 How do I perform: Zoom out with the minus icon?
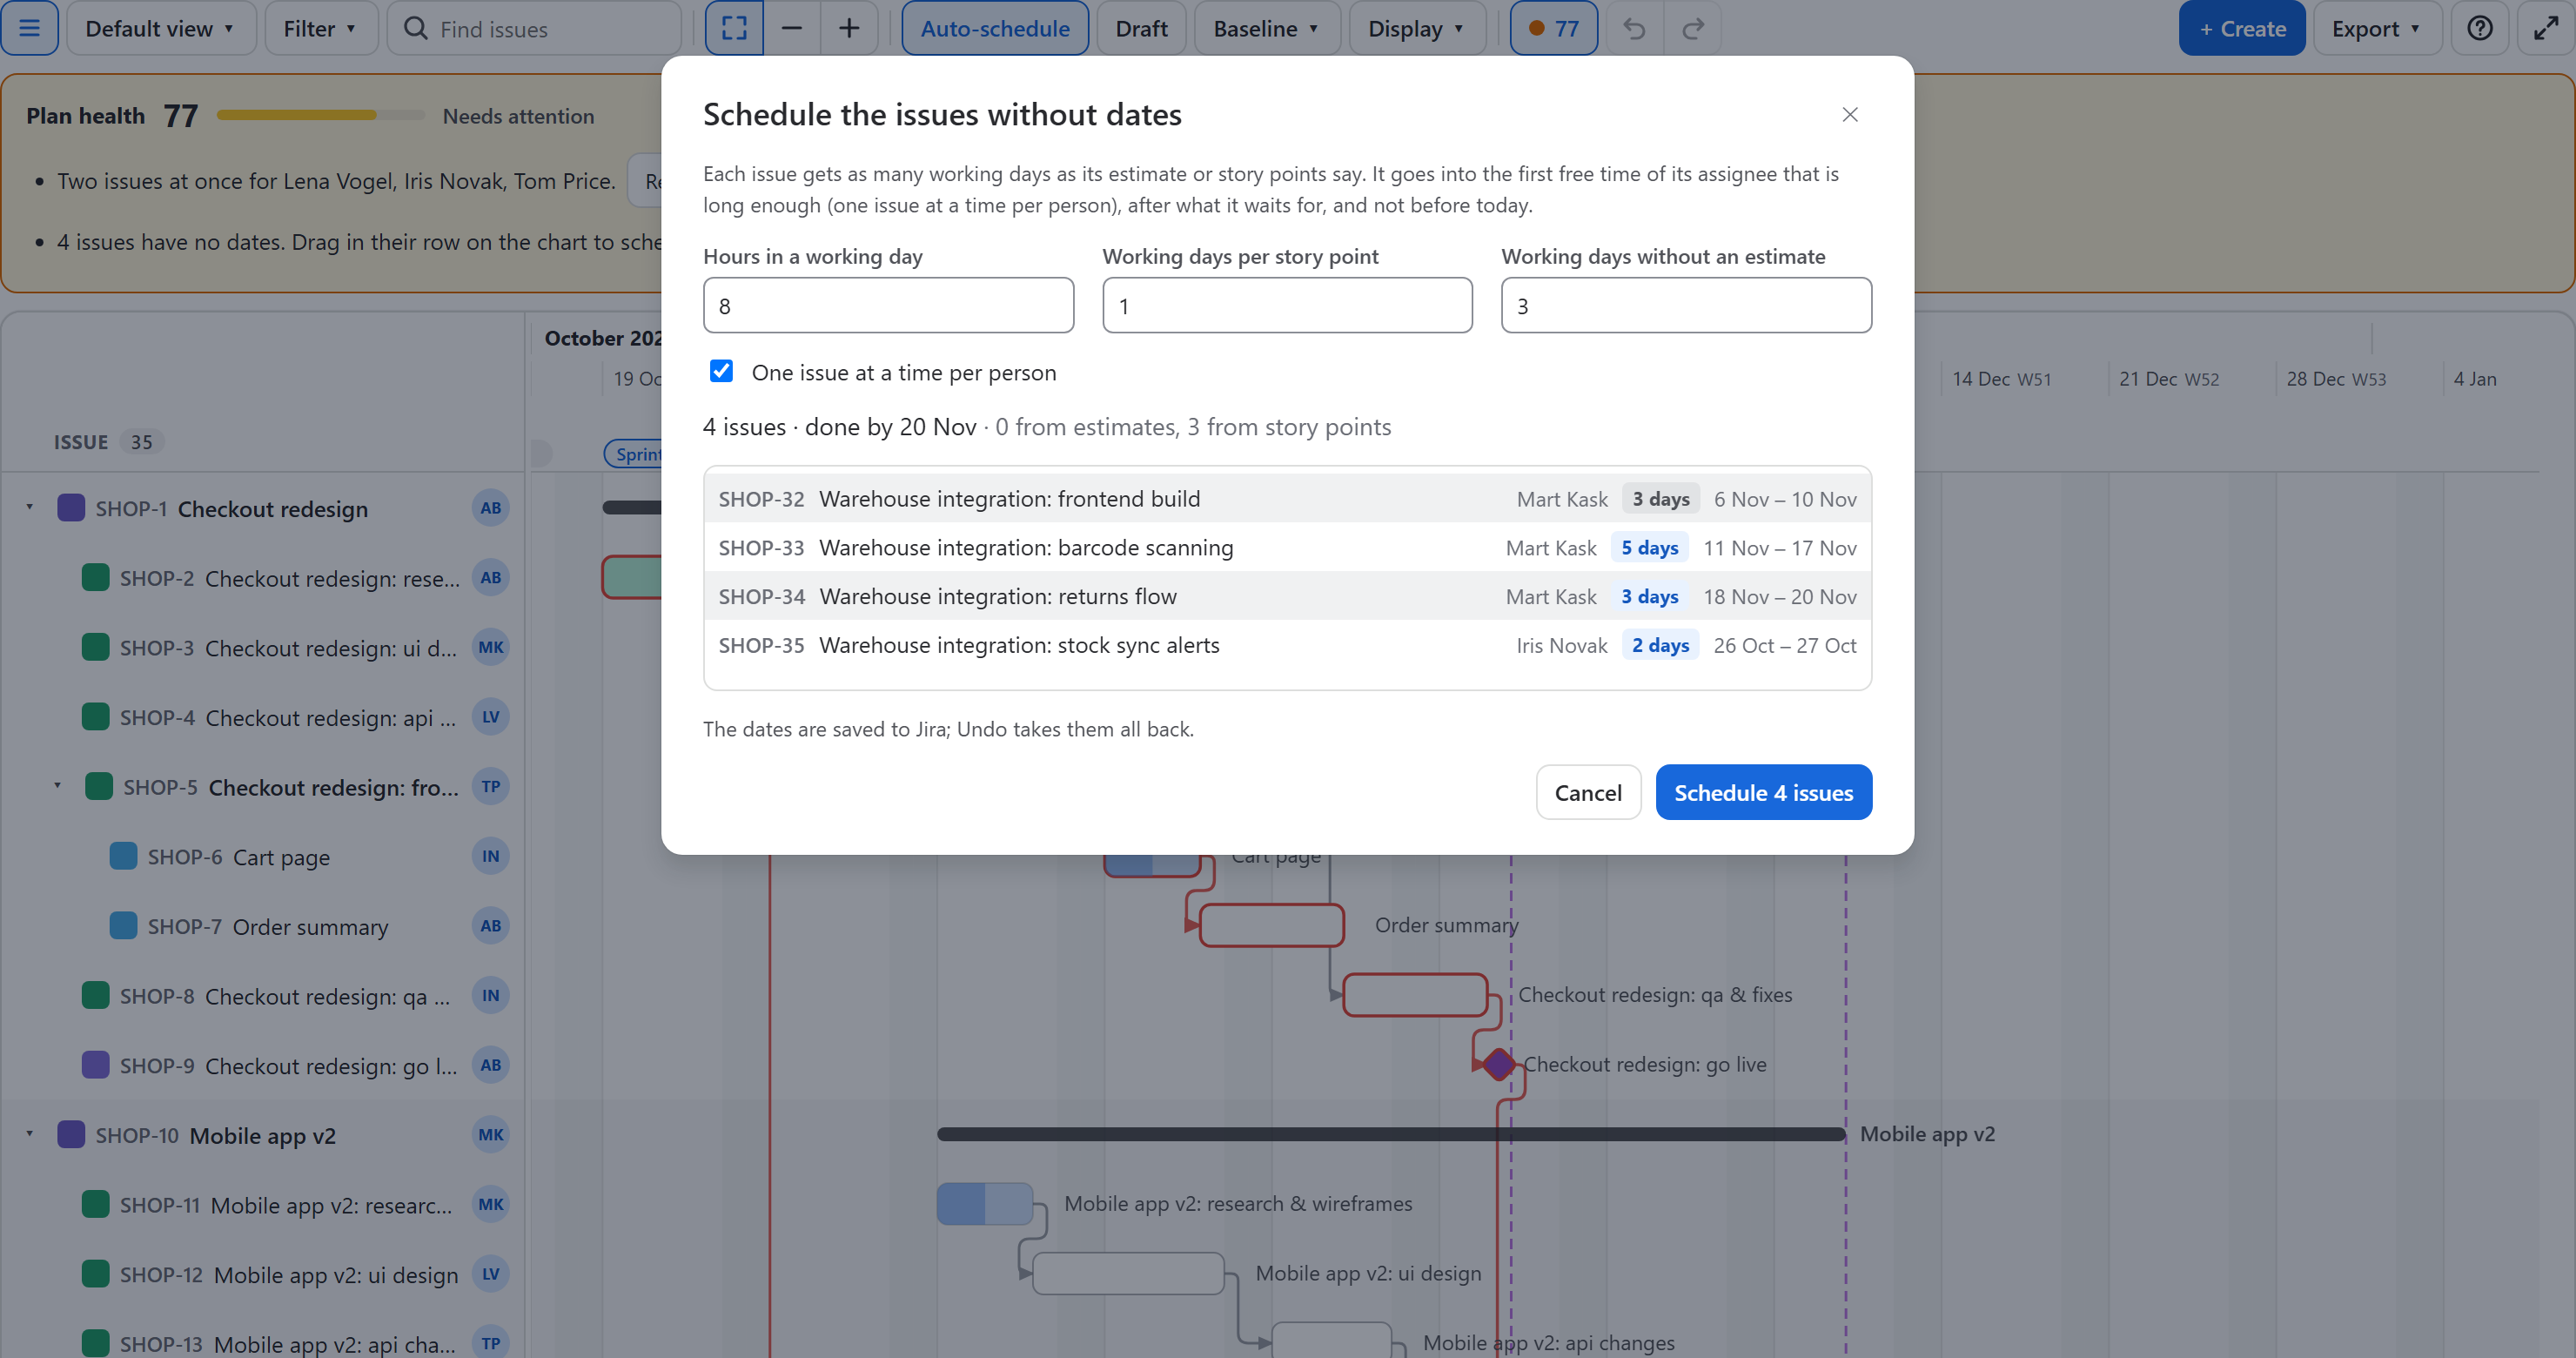coord(791,28)
